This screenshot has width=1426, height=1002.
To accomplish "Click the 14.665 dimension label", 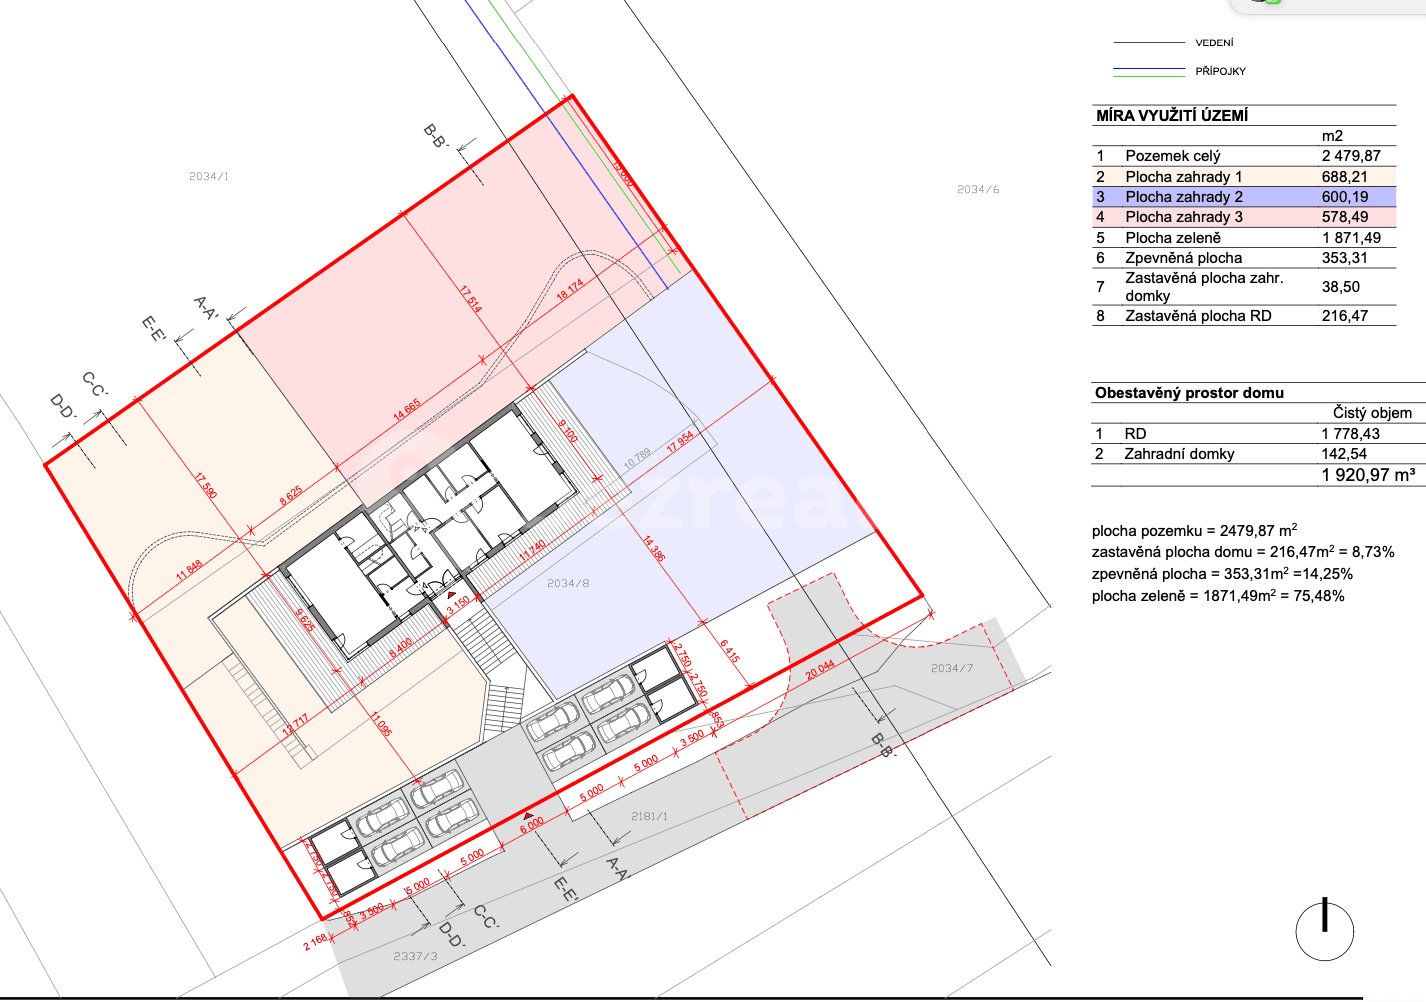I will click(x=407, y=410).
